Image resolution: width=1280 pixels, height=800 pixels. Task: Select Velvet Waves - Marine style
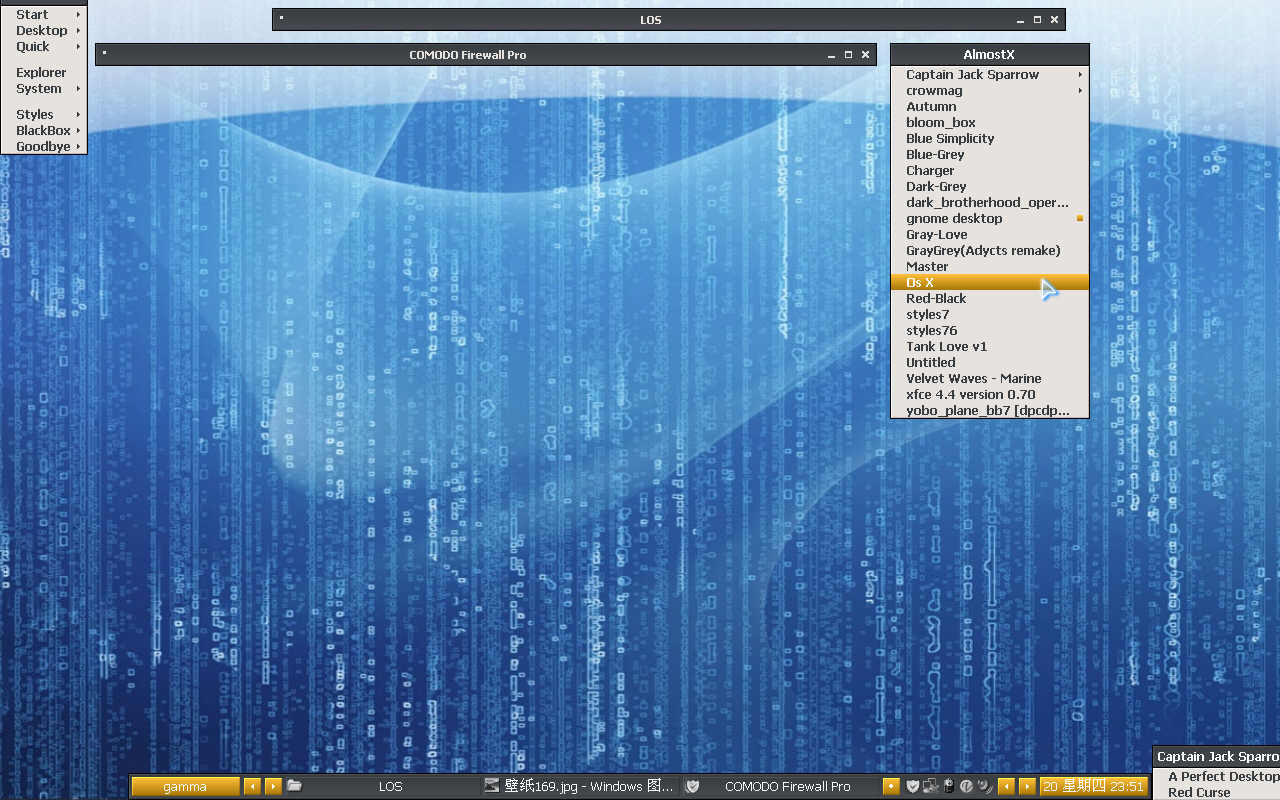pyautogui.click(x=973, y=379)
